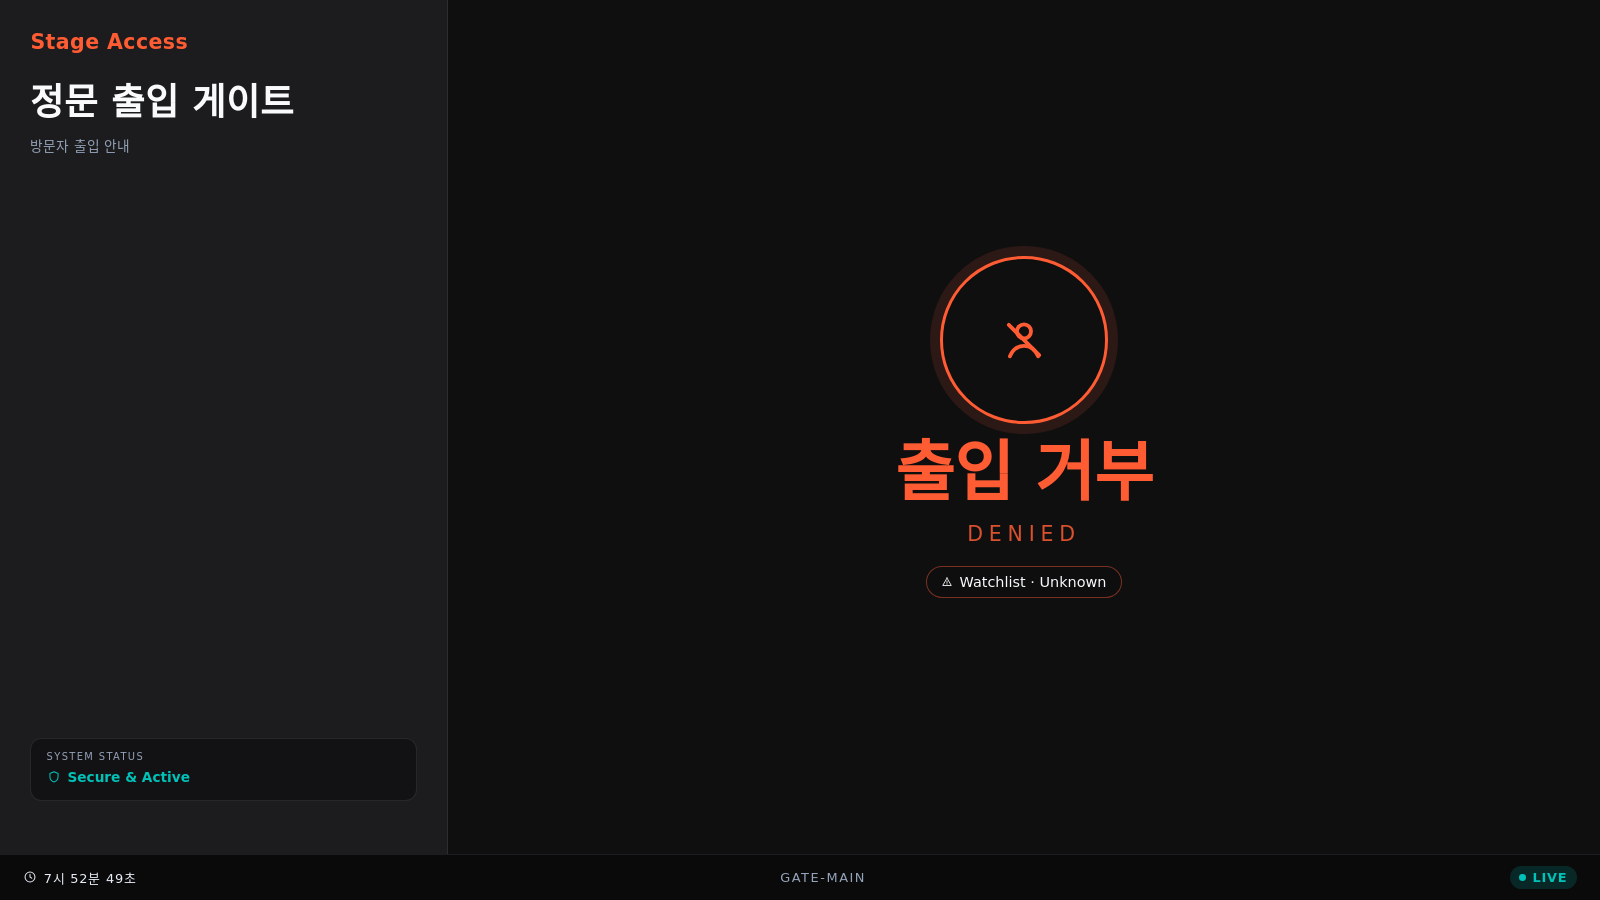This screenshot has width=1600, height=900.
Task: Select the Watchlist · Unknown badge
Action: point(1024,582)
